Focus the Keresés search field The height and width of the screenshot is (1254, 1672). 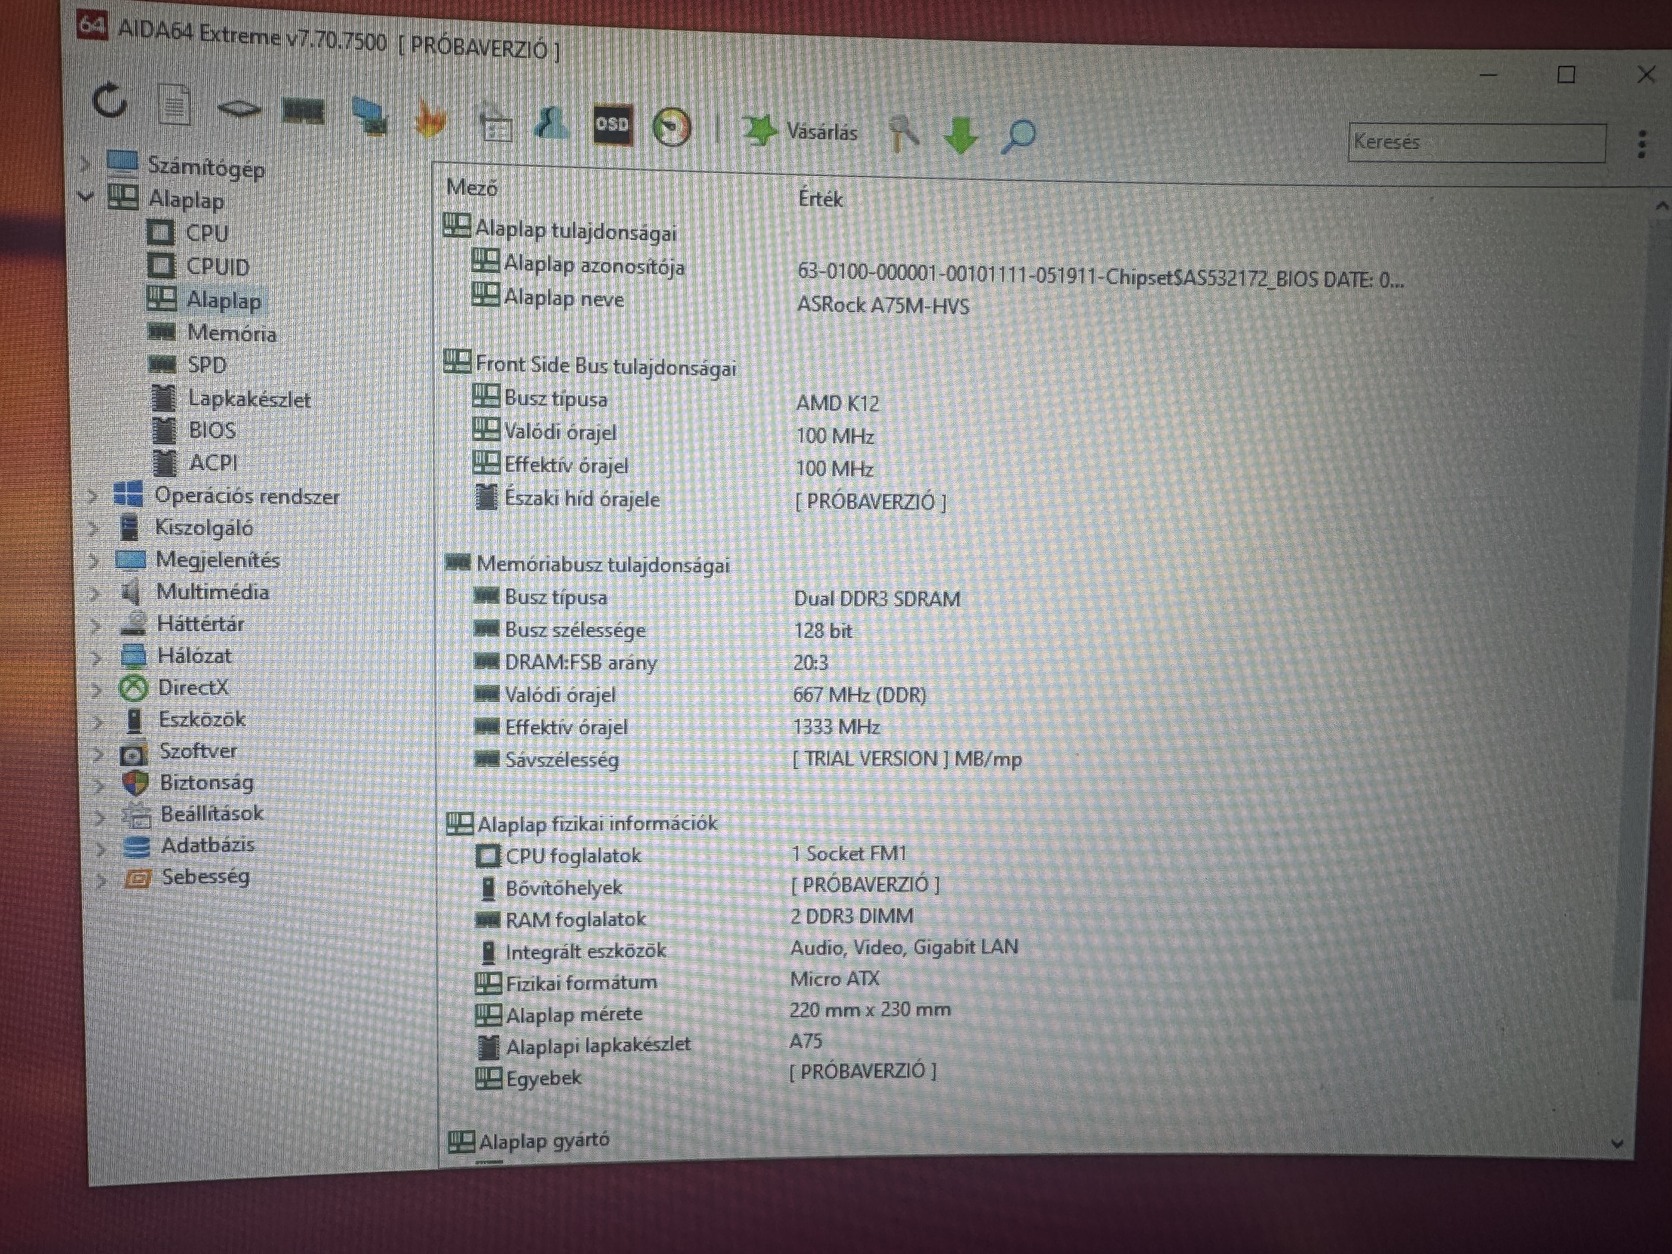click(1476, 142)
